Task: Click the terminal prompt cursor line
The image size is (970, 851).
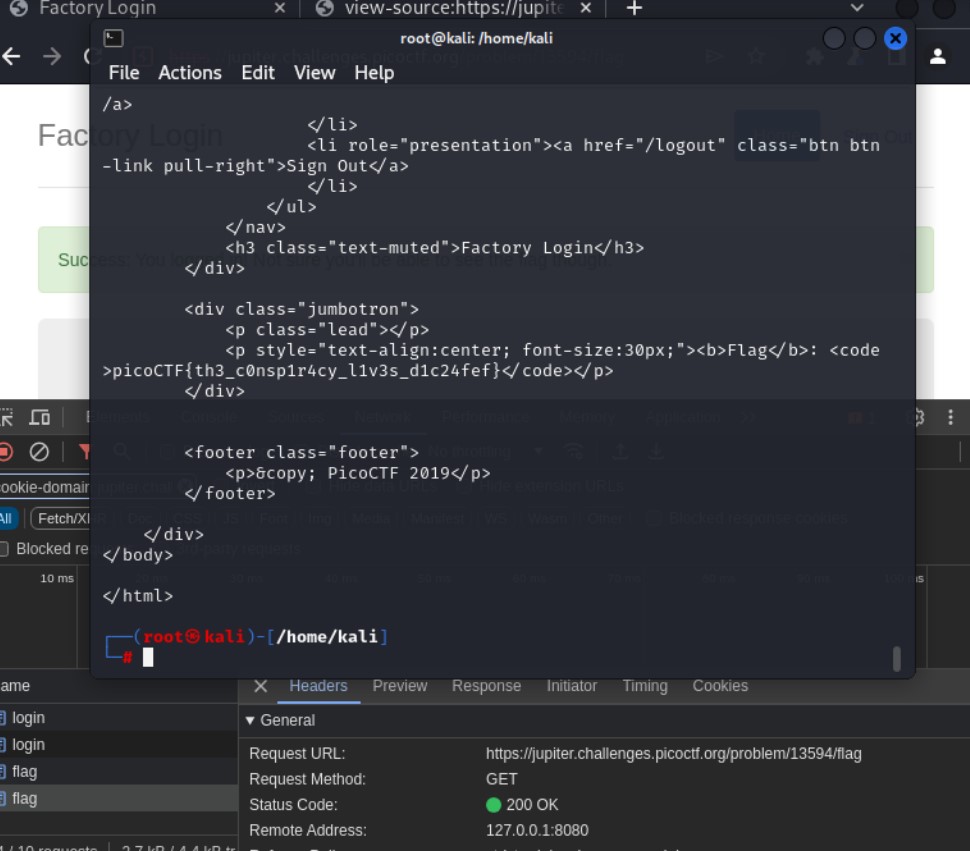Action: pos(148,657)
